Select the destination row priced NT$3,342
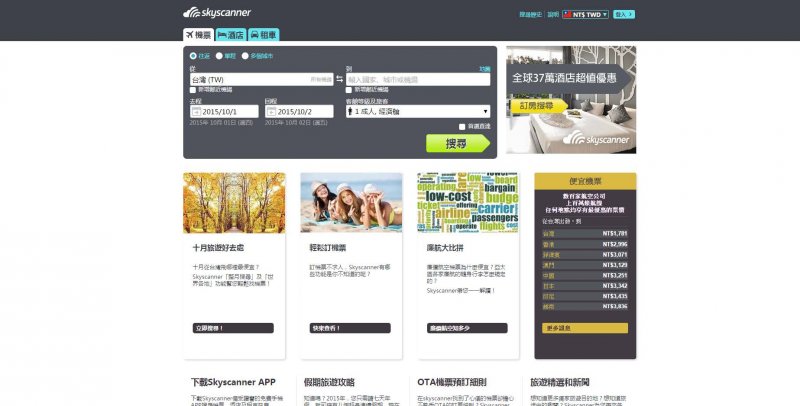800x406 pixels. coord(585,286)
